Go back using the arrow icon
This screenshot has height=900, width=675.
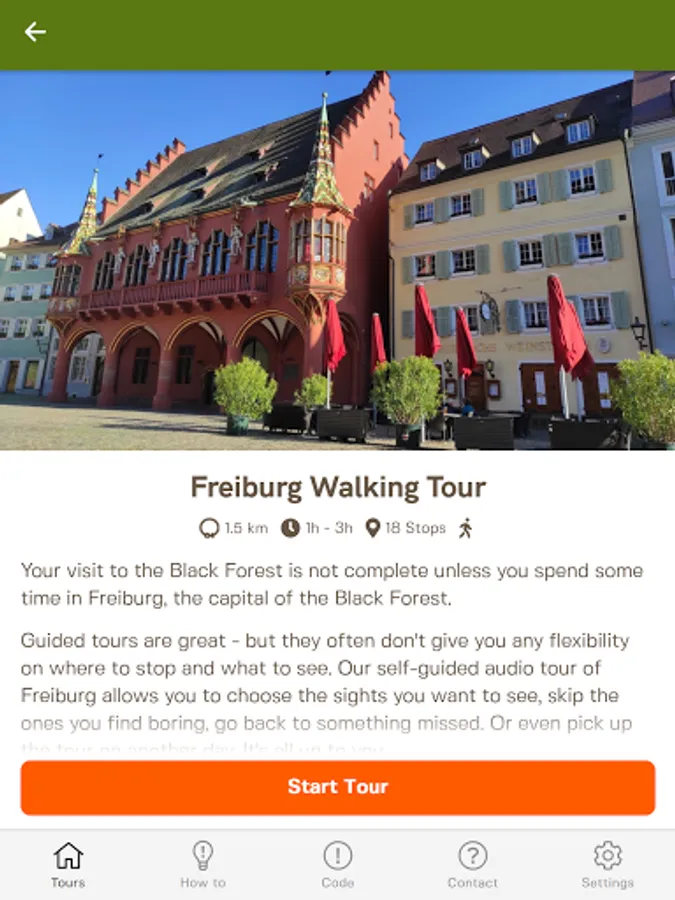(x=35, y=32)
